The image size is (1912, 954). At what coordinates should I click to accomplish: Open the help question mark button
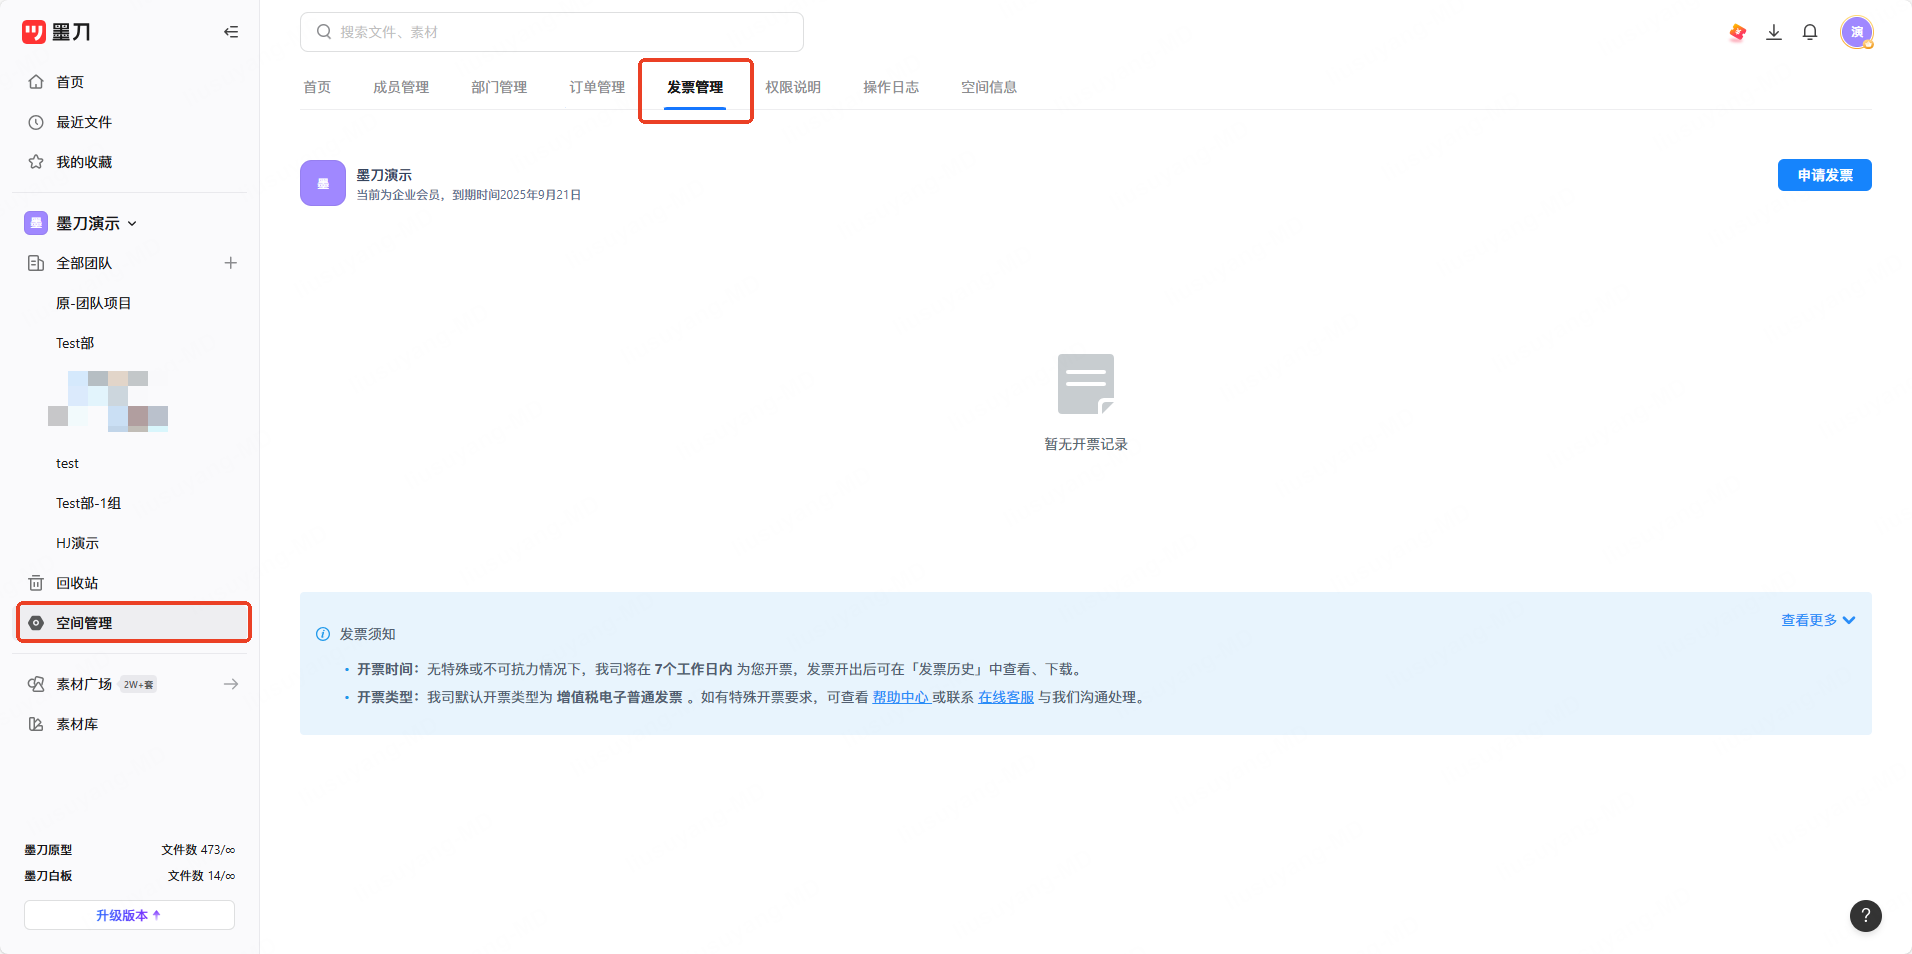pyautogui.click(x=1866, y=915)
